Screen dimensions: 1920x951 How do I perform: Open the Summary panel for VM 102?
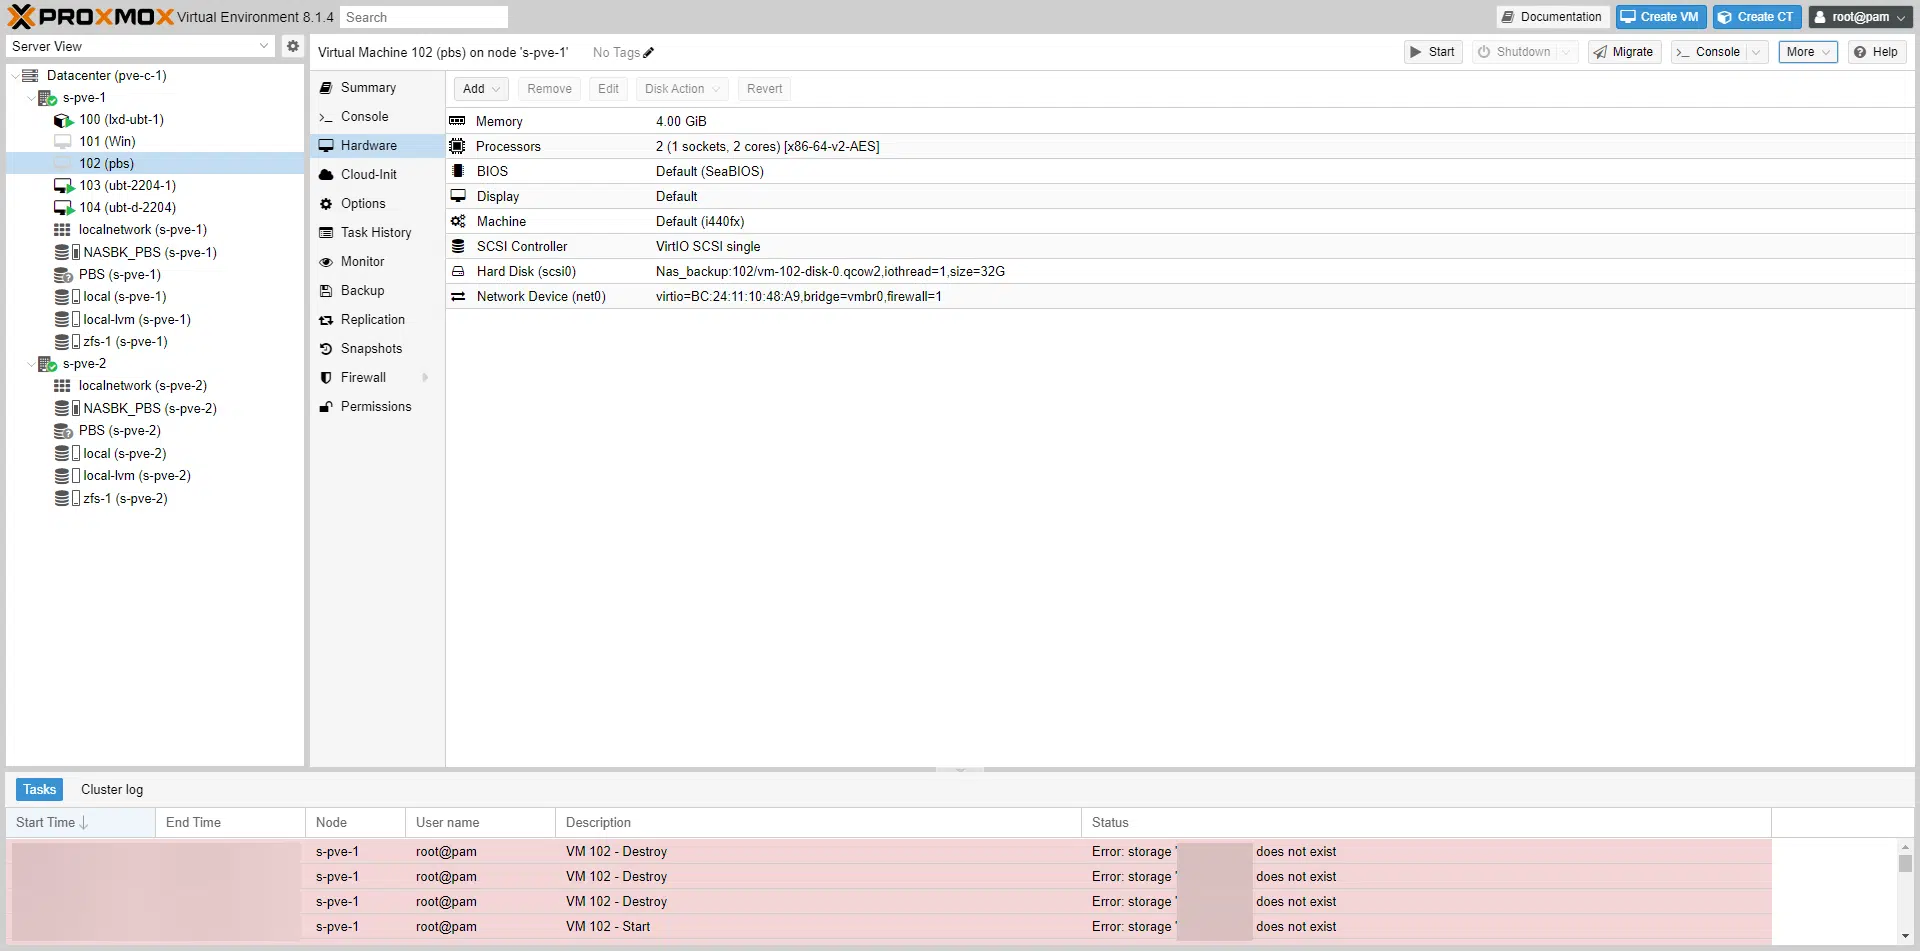[368, 87]
